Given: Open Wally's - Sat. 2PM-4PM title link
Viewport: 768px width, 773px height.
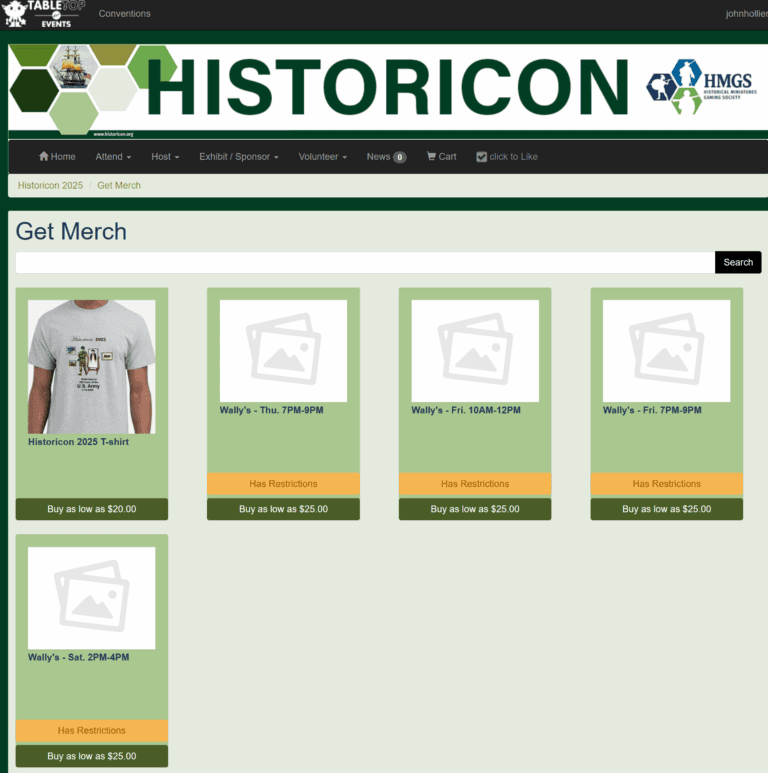Looking at the screenshot, I should [78, 657].
